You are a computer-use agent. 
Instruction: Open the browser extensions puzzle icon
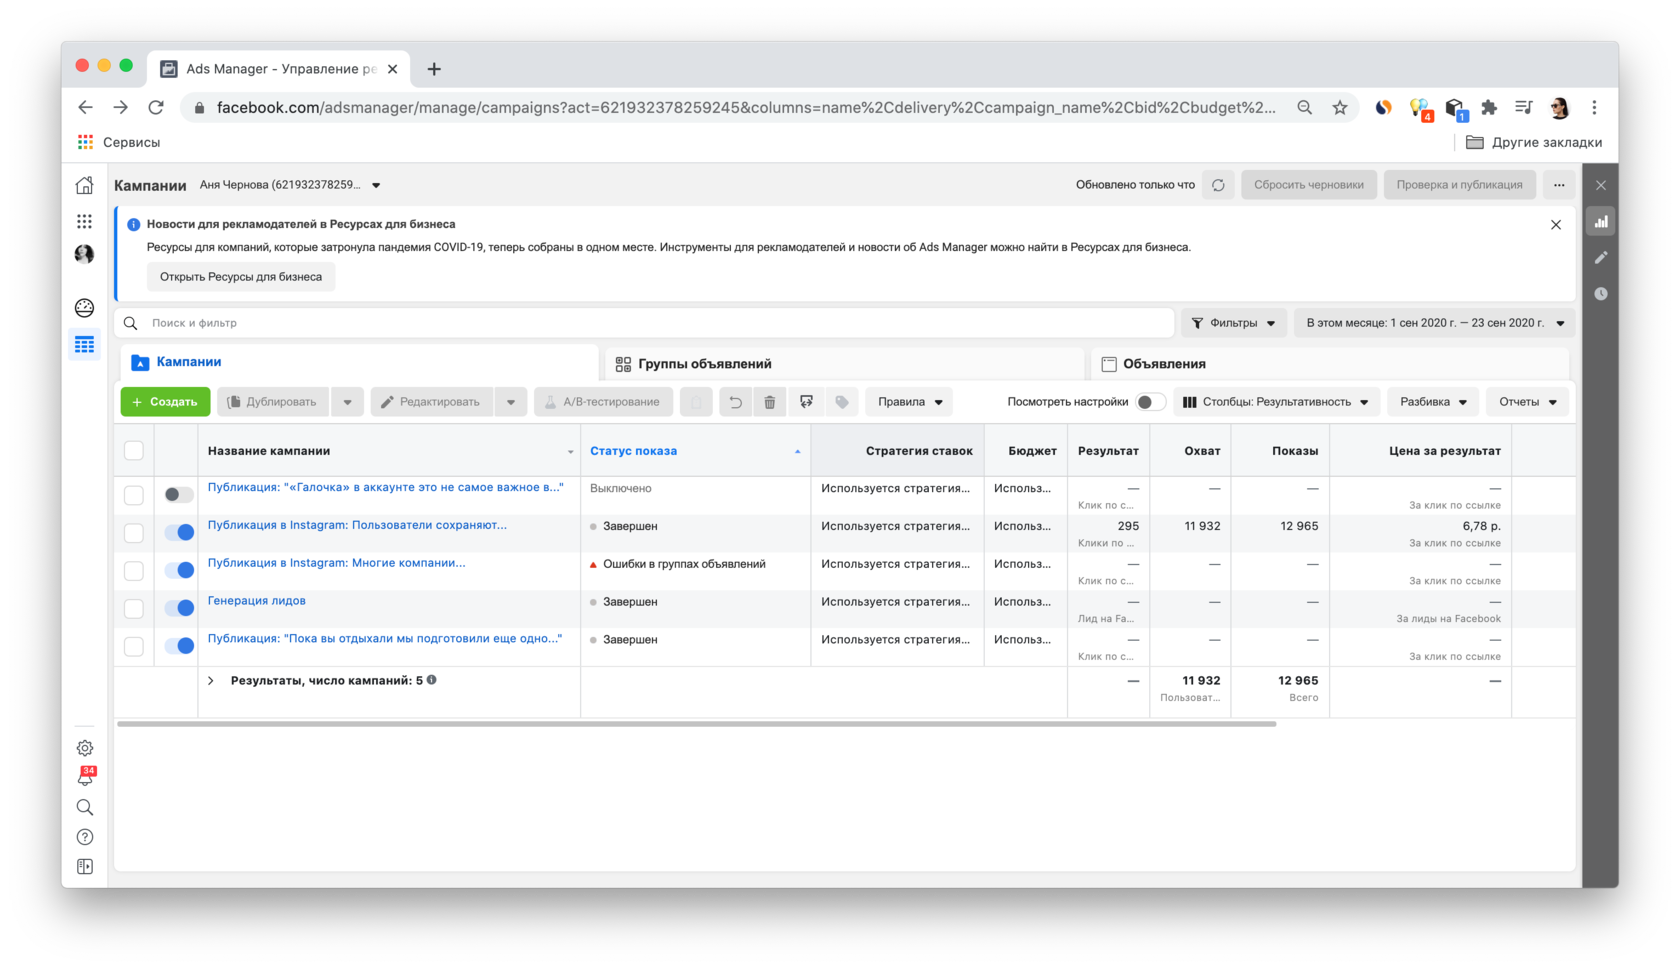(1489, 108)
